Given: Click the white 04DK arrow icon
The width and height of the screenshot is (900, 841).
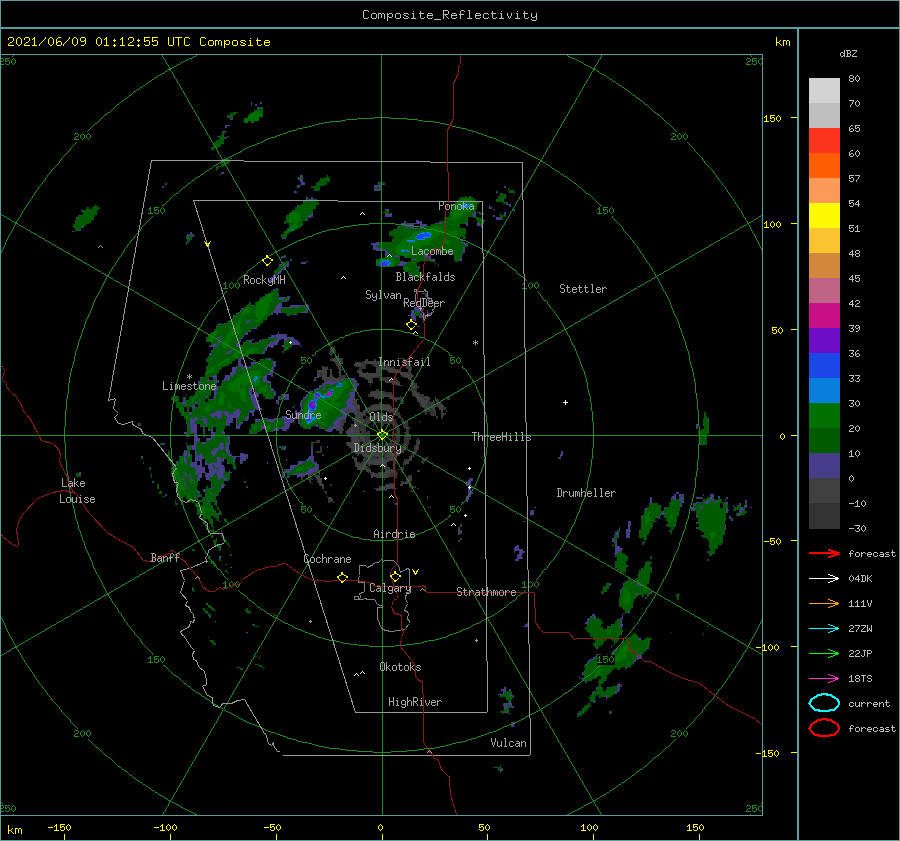Looking at the screenshot, I should pos(824,579).
